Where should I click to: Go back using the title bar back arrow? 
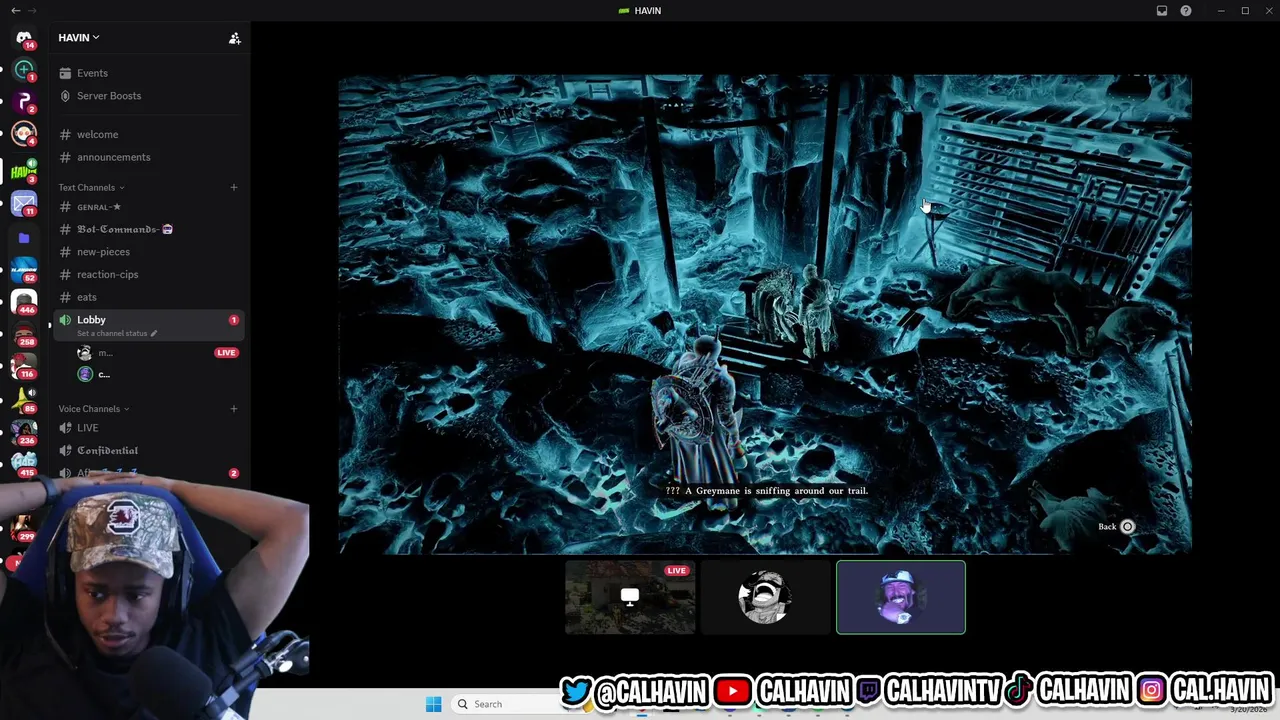pos(15,10)
